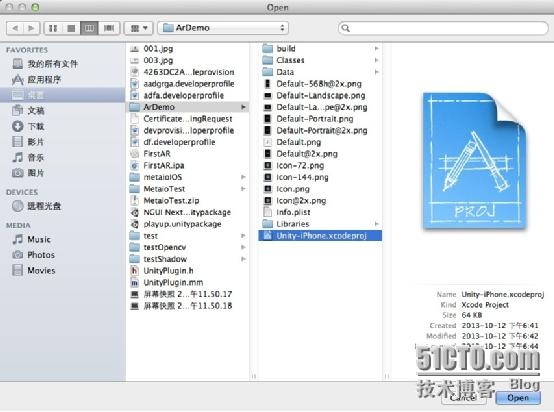
Task: Select screenshot ending 11.50.18
Action: coord(187,306)
